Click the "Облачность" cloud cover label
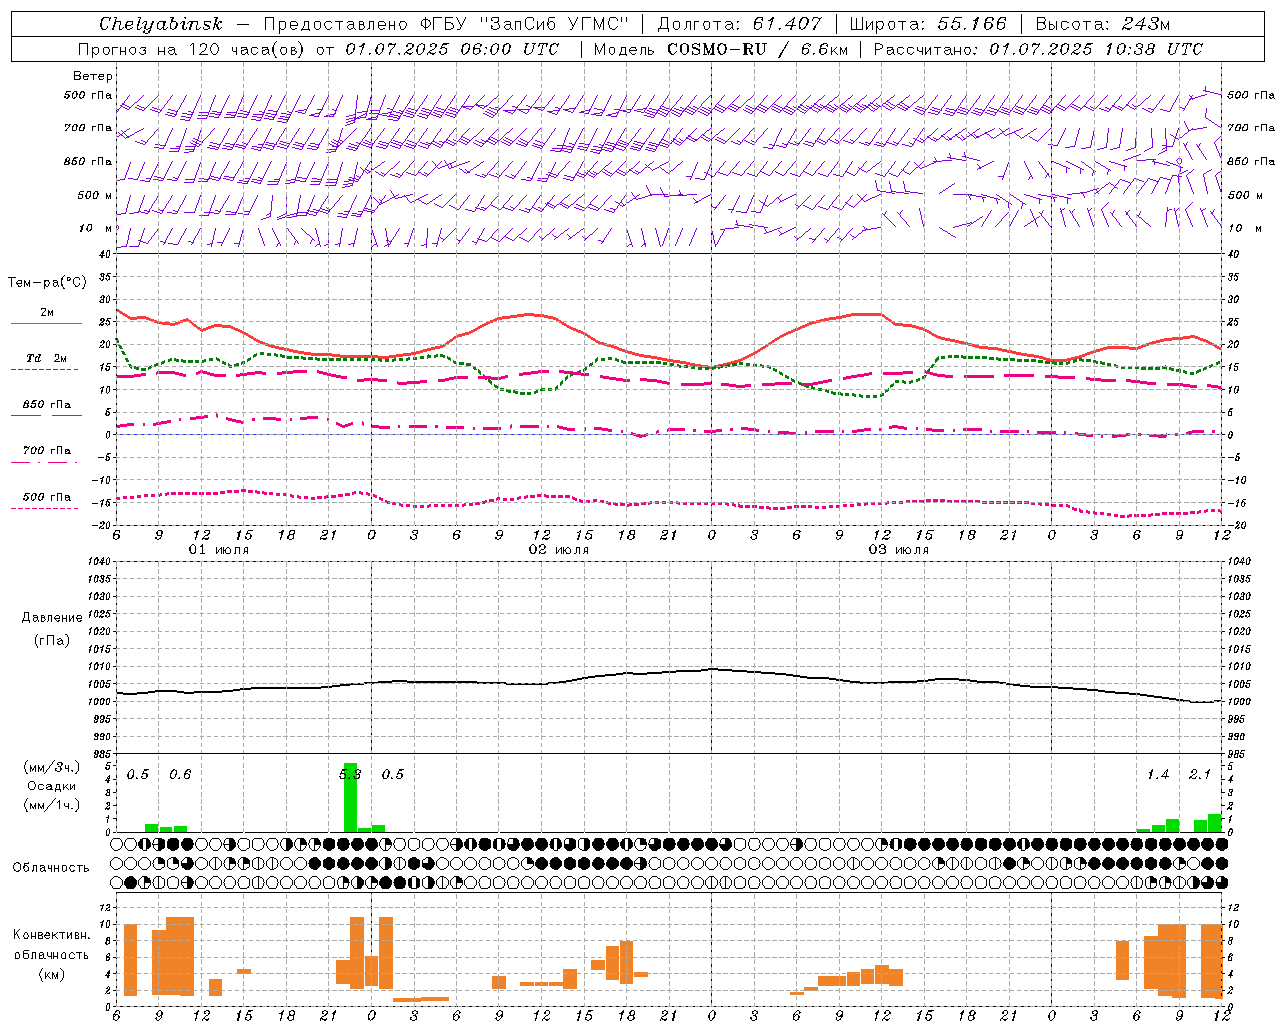The image size is (1280, 1024). [51, 867]
